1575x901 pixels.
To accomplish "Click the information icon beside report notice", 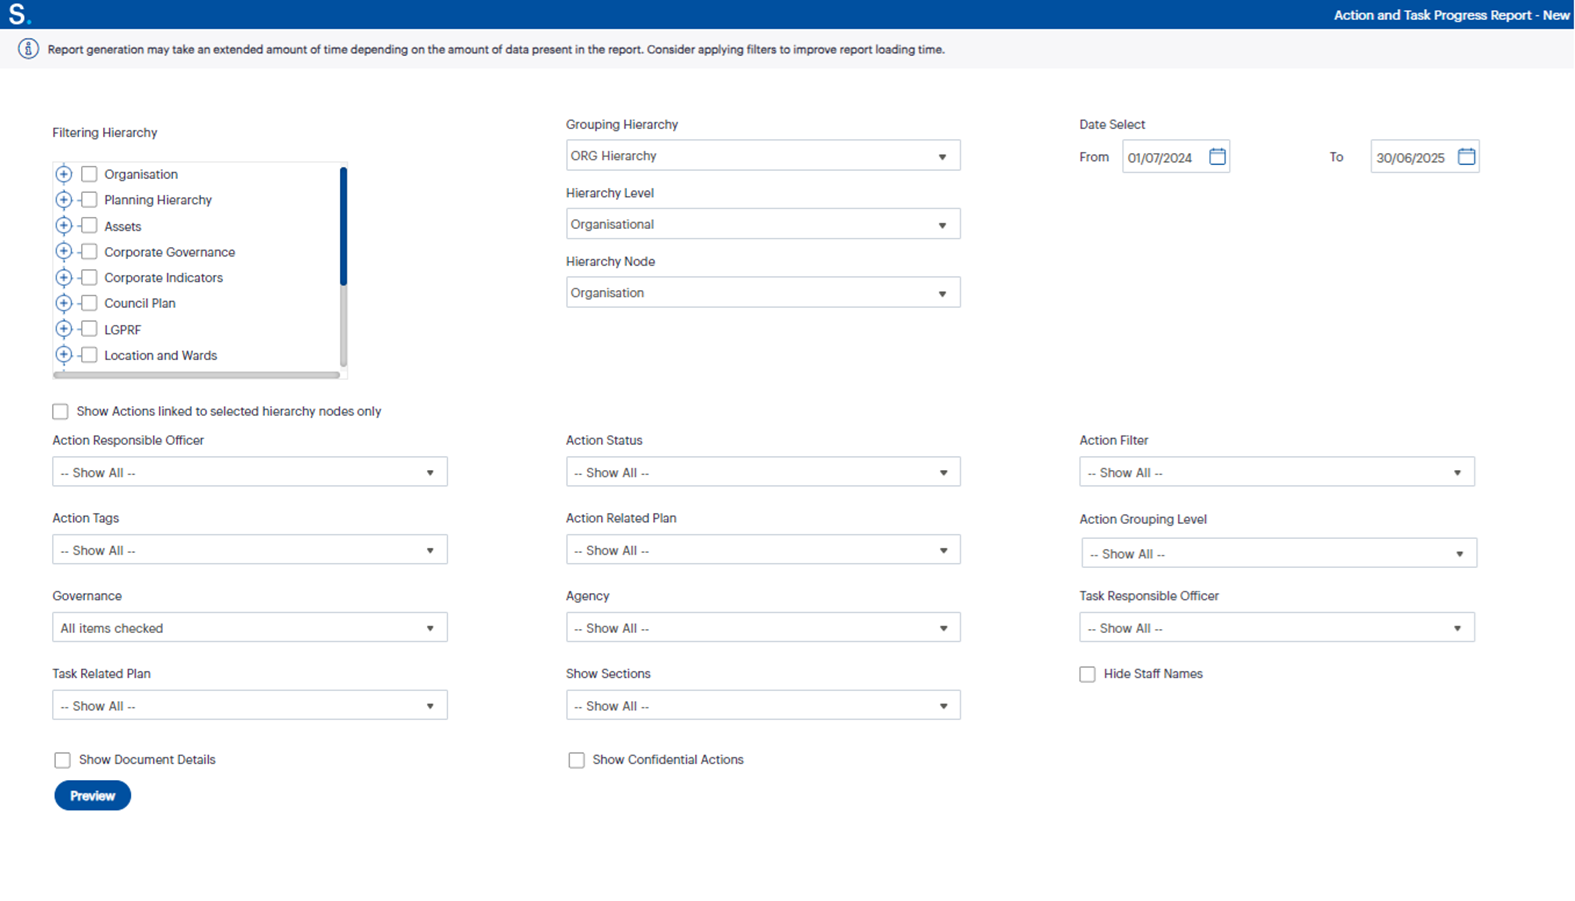I will coord(28,49).
